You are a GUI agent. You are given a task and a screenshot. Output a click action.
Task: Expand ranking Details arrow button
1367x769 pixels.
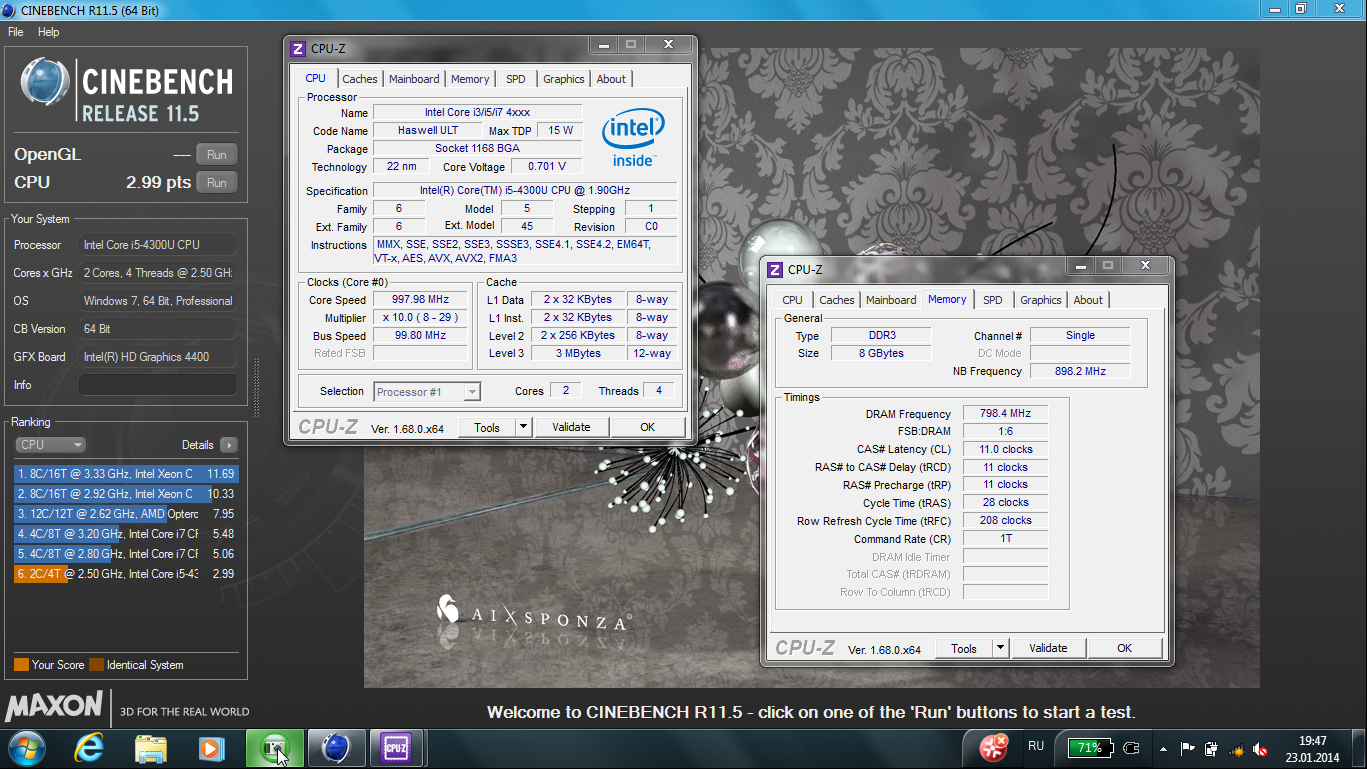(x=228, y=445)
